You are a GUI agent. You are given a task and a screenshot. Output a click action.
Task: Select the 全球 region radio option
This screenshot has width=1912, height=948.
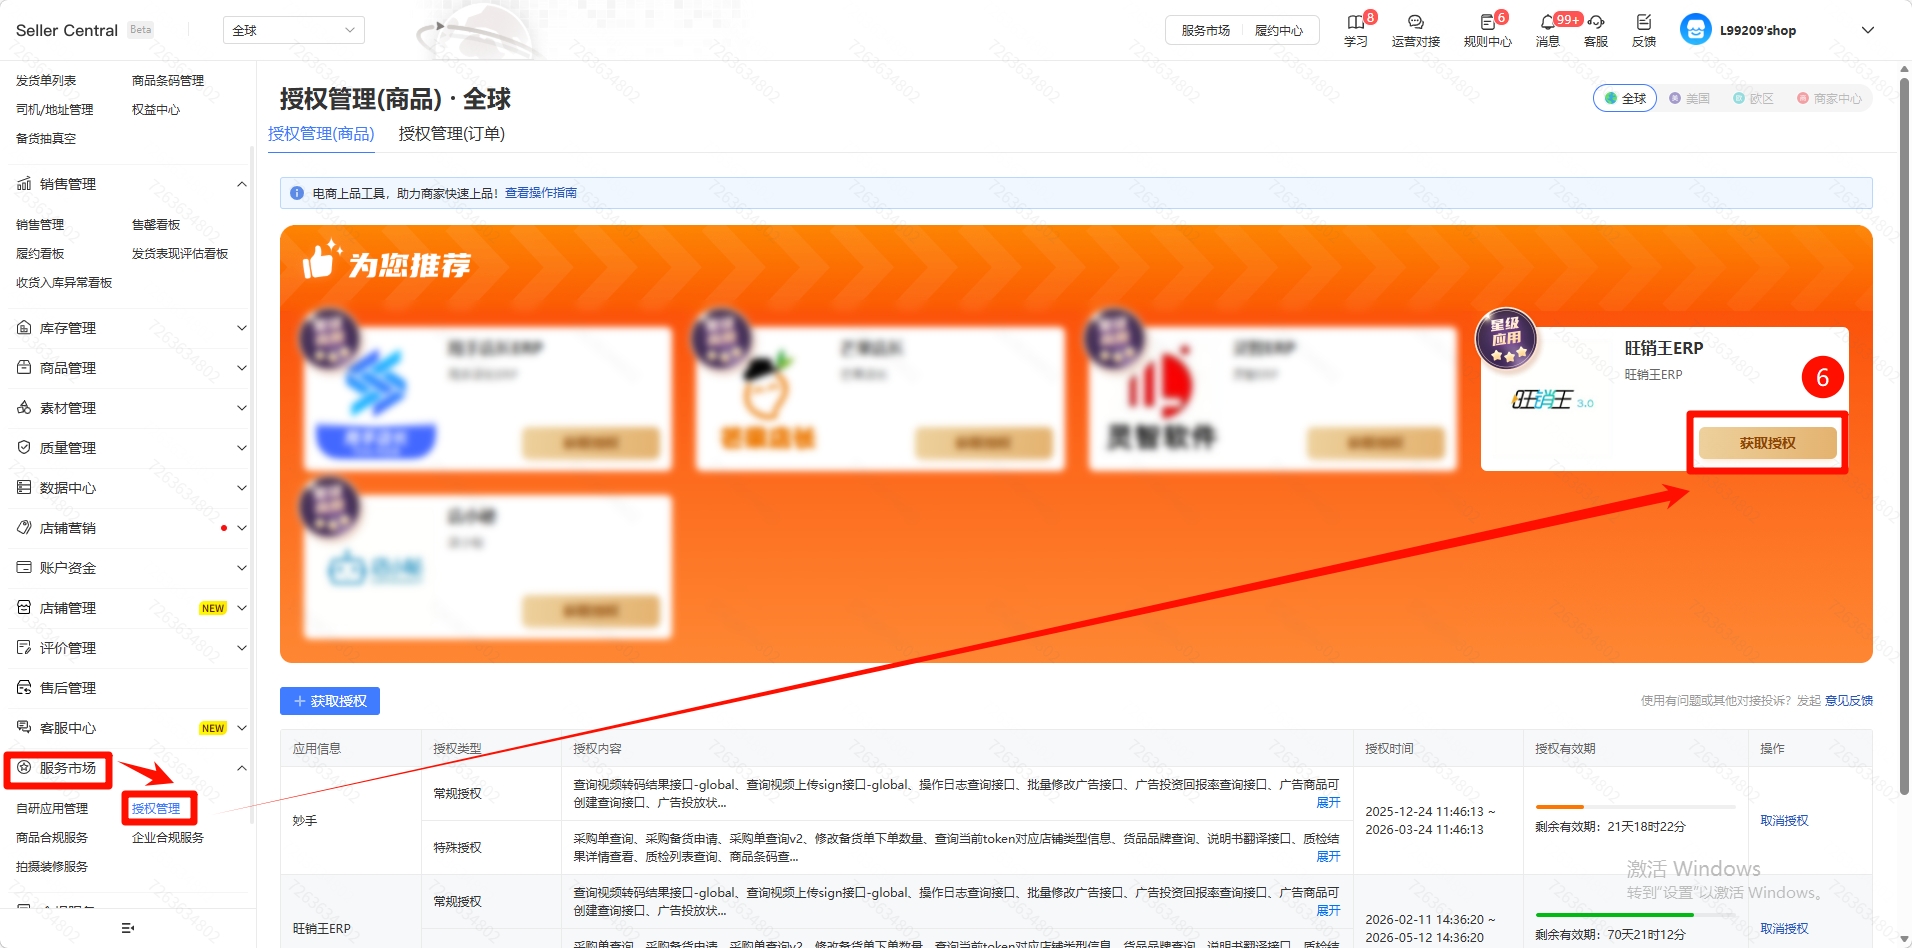[x=1625, y=98]
